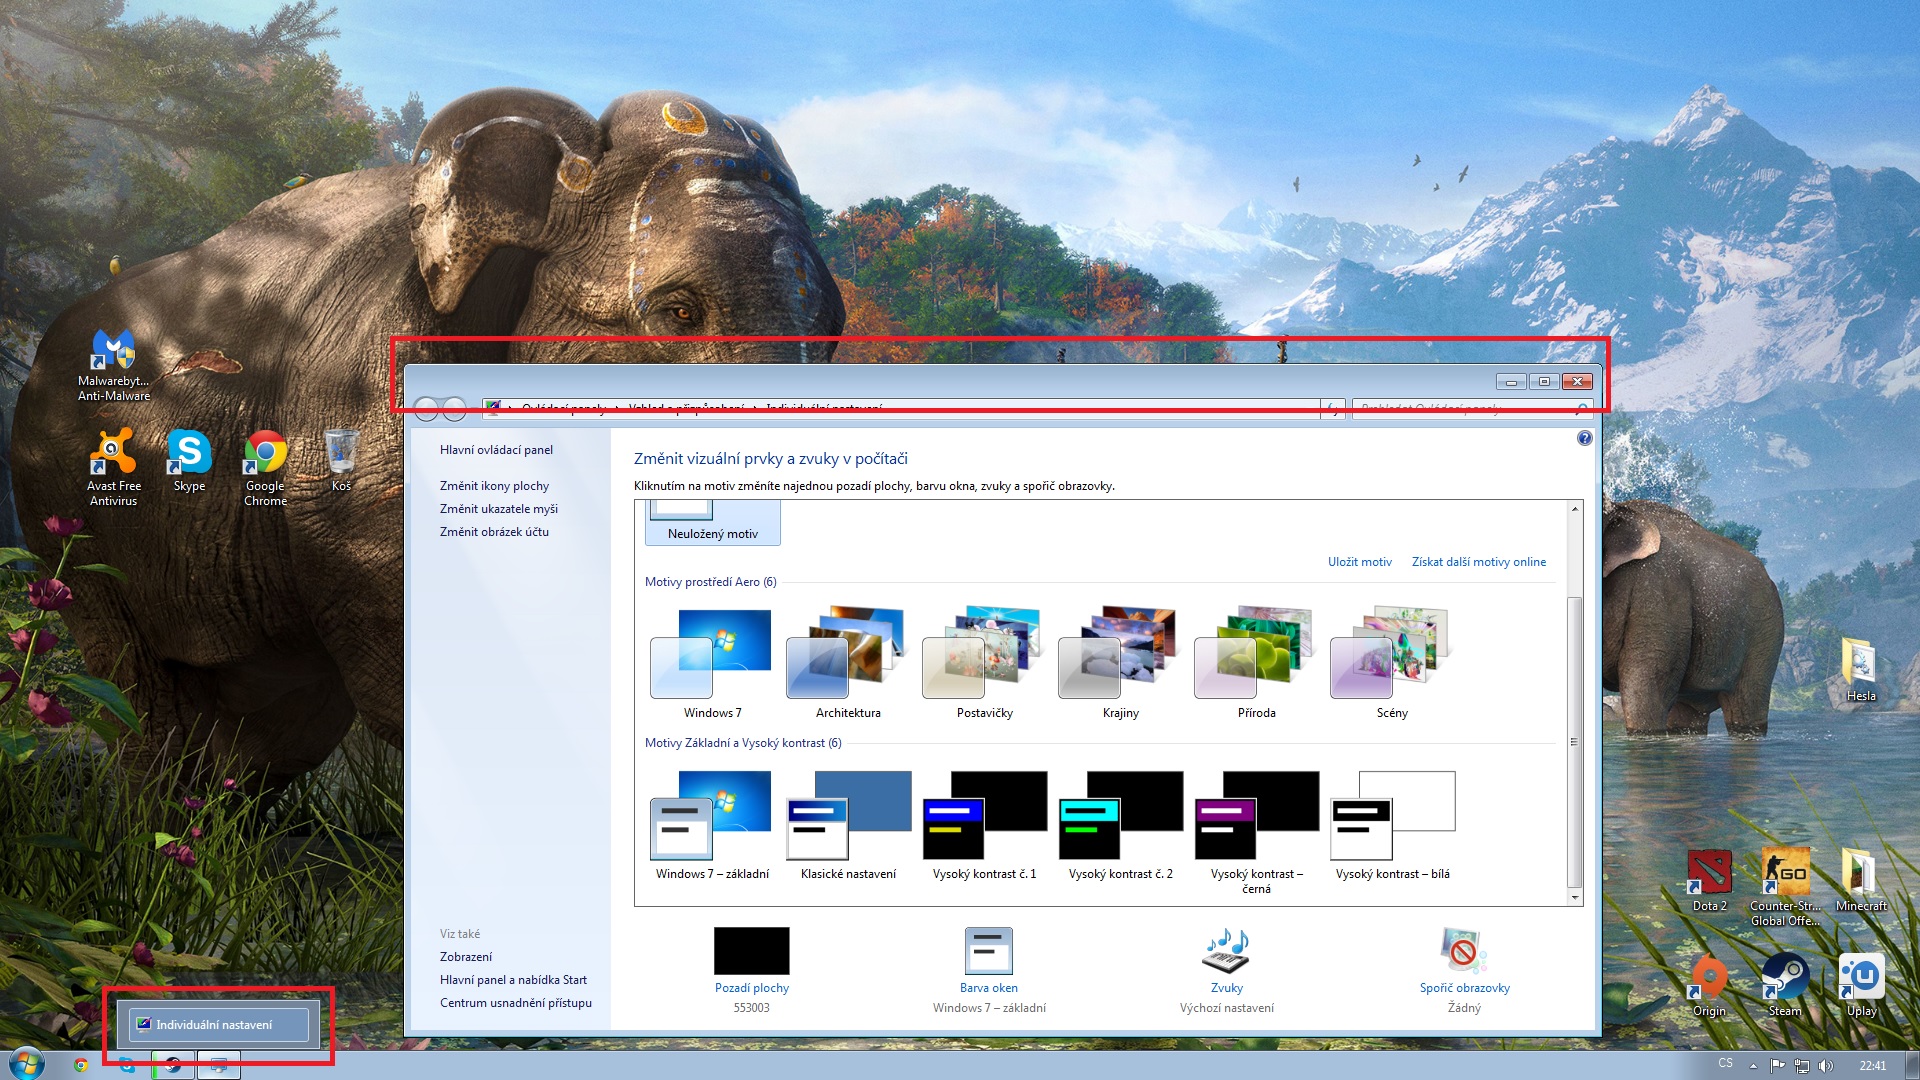Click the help question mark icon
Viewport: 1920px width, 1080px height.
tap(1584, 438)
